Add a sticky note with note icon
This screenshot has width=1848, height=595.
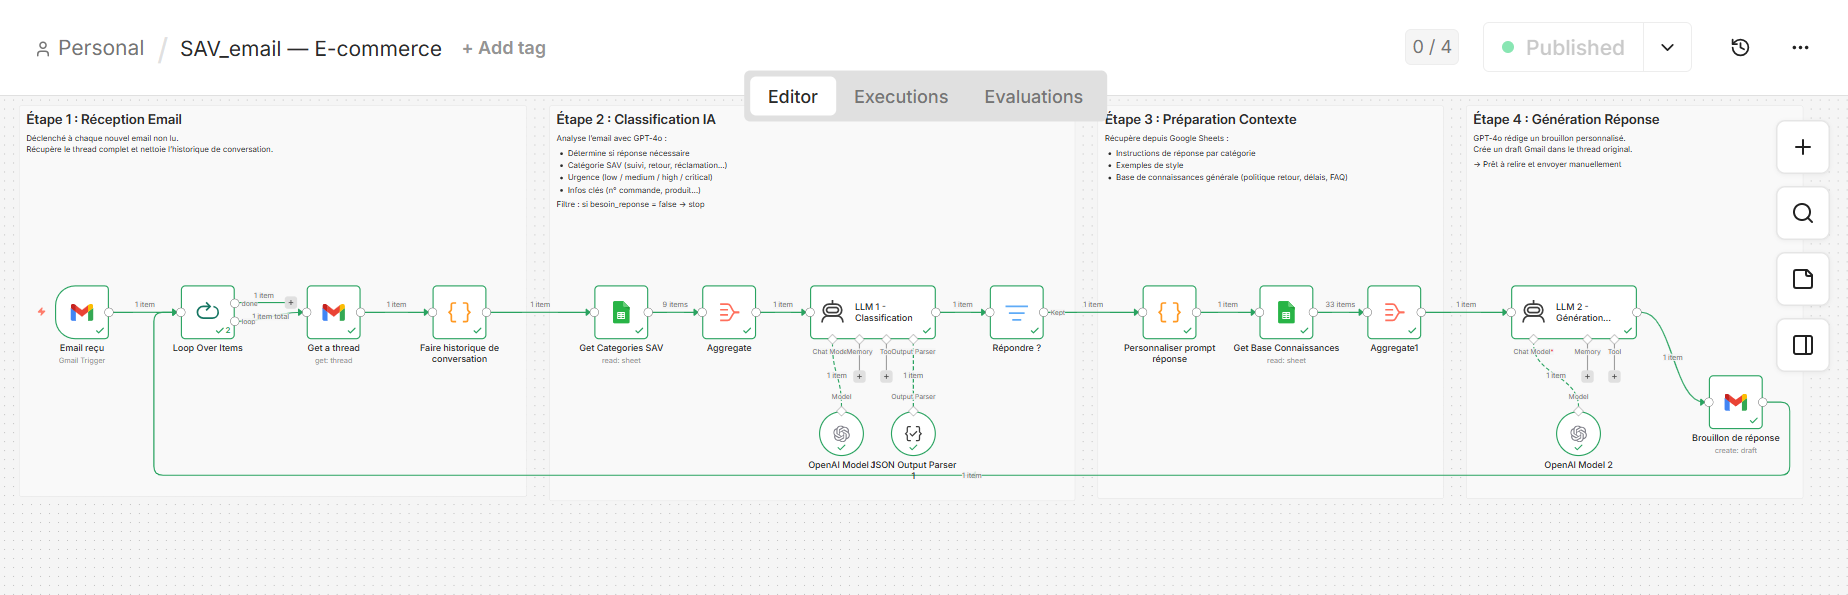coord(1803,279)
